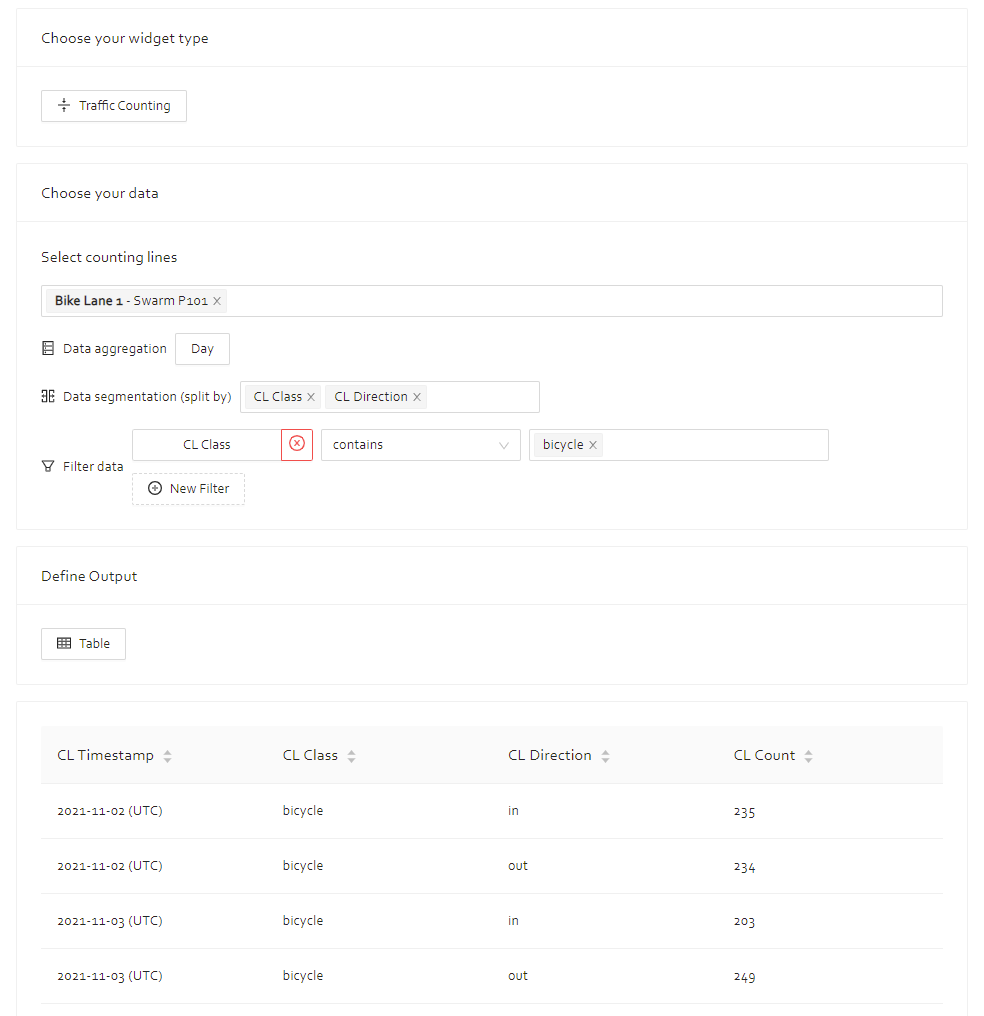Click the New Filter plus icon
Image resolution: width=984 pixels, height=1016 pixels.
click(x=155, y=489)
